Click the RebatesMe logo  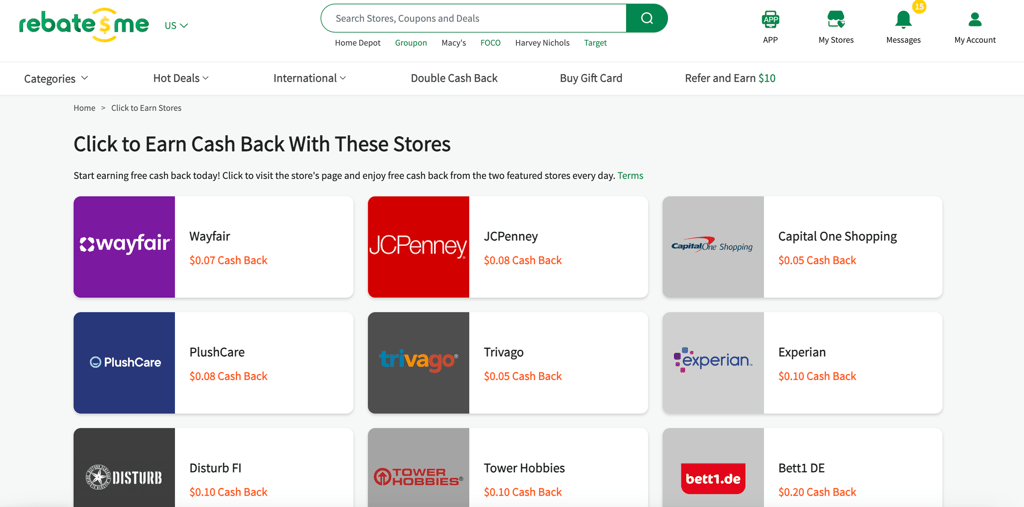(x=84, y=25)
